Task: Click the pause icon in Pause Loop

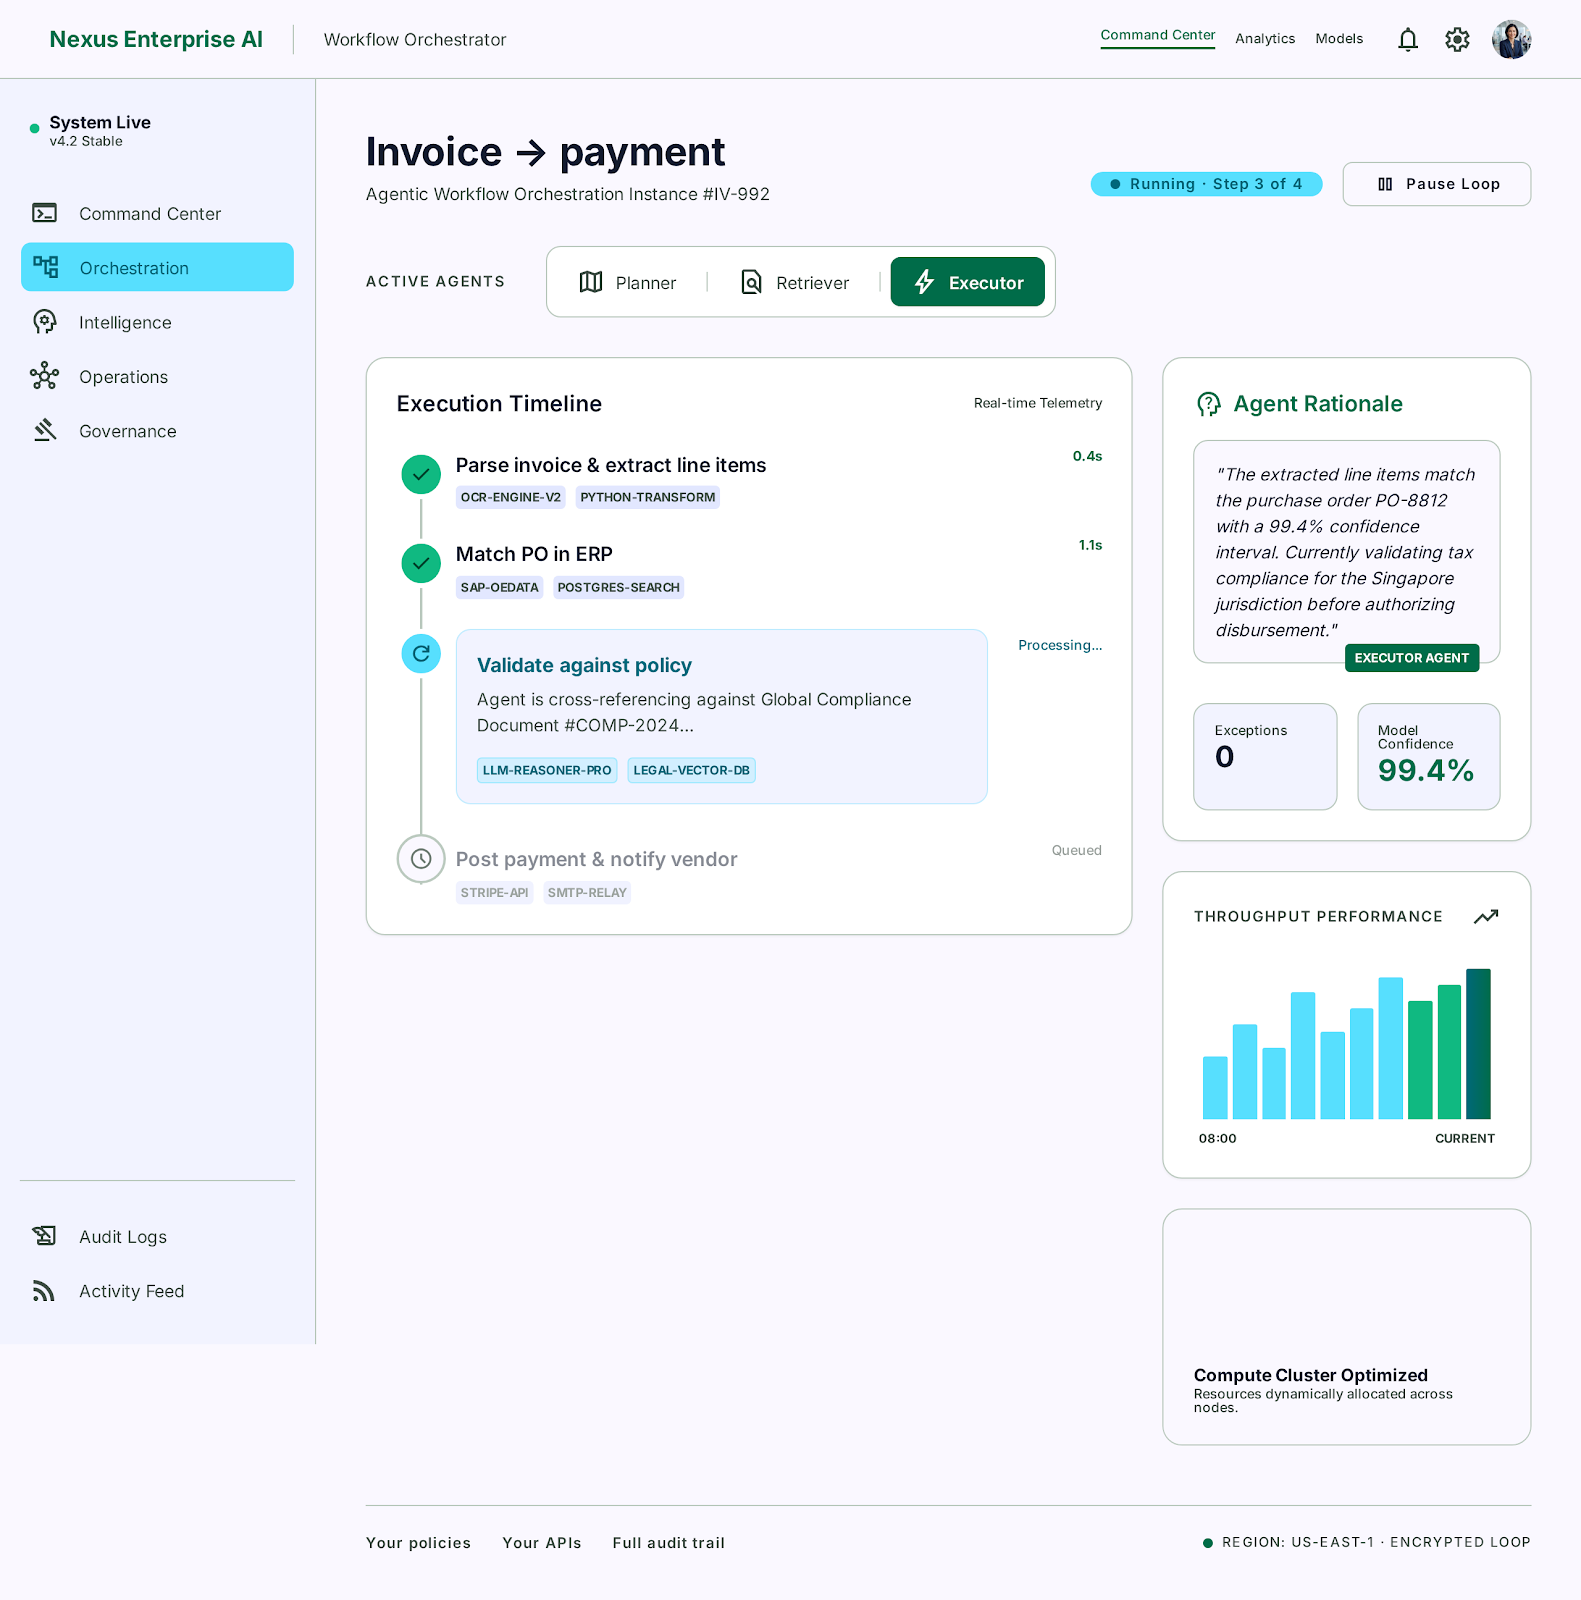Action: point(1385,184)
